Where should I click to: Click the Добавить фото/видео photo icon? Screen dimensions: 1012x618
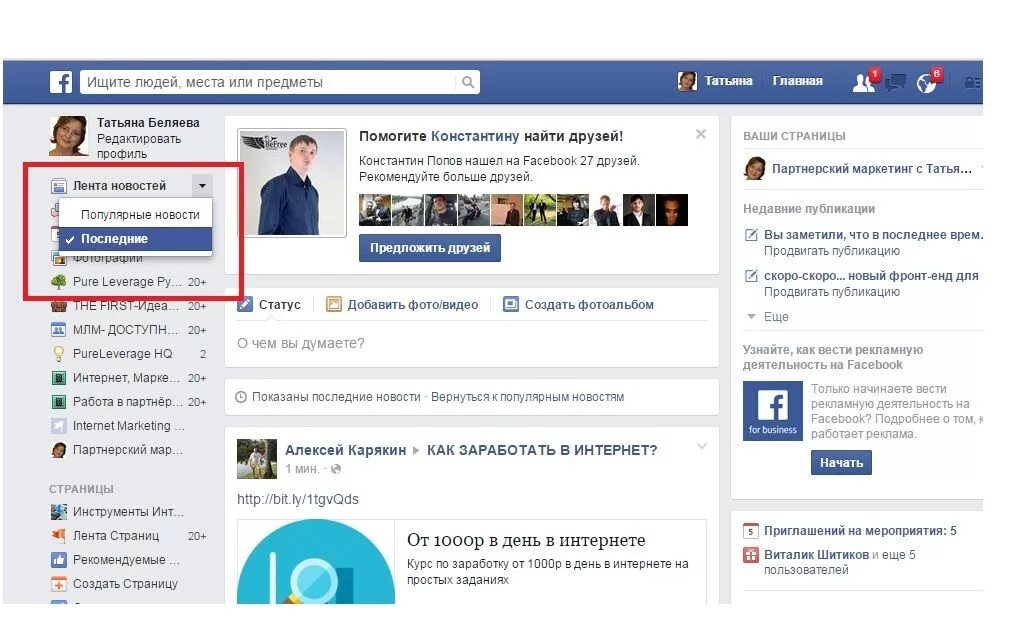pos(334,304)
